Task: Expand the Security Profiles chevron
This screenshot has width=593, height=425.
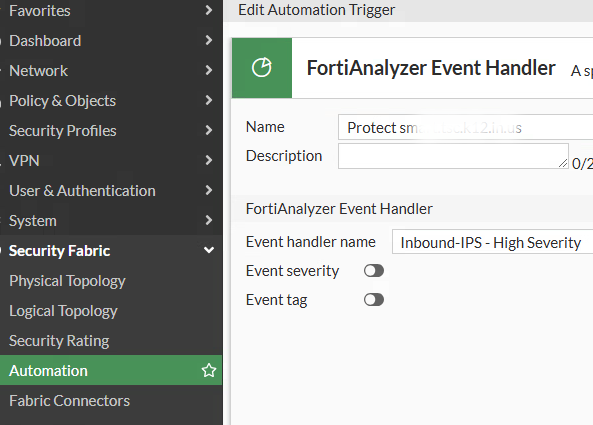Action: point(209,130)
